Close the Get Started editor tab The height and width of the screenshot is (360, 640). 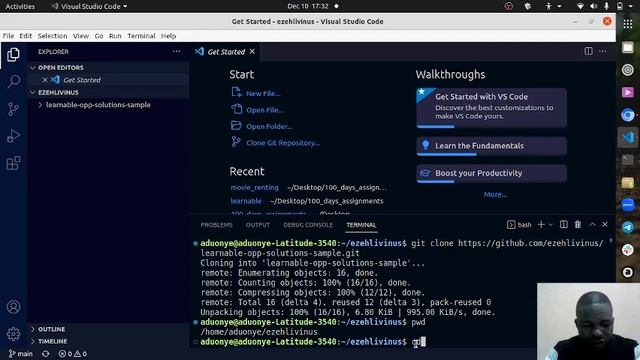click(252, 51)
